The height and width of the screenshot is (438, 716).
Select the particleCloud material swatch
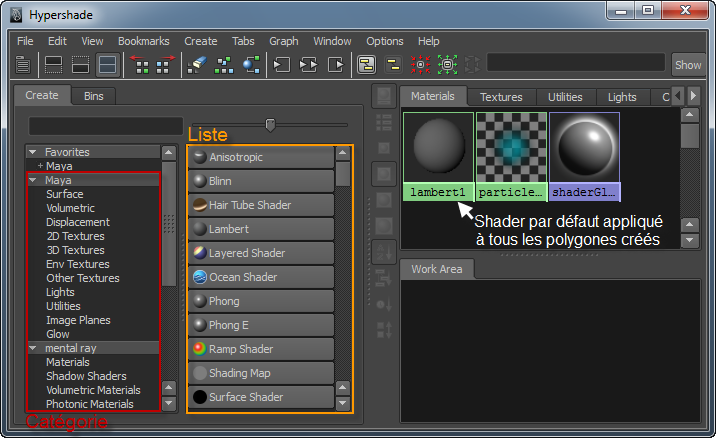point(511,156)
